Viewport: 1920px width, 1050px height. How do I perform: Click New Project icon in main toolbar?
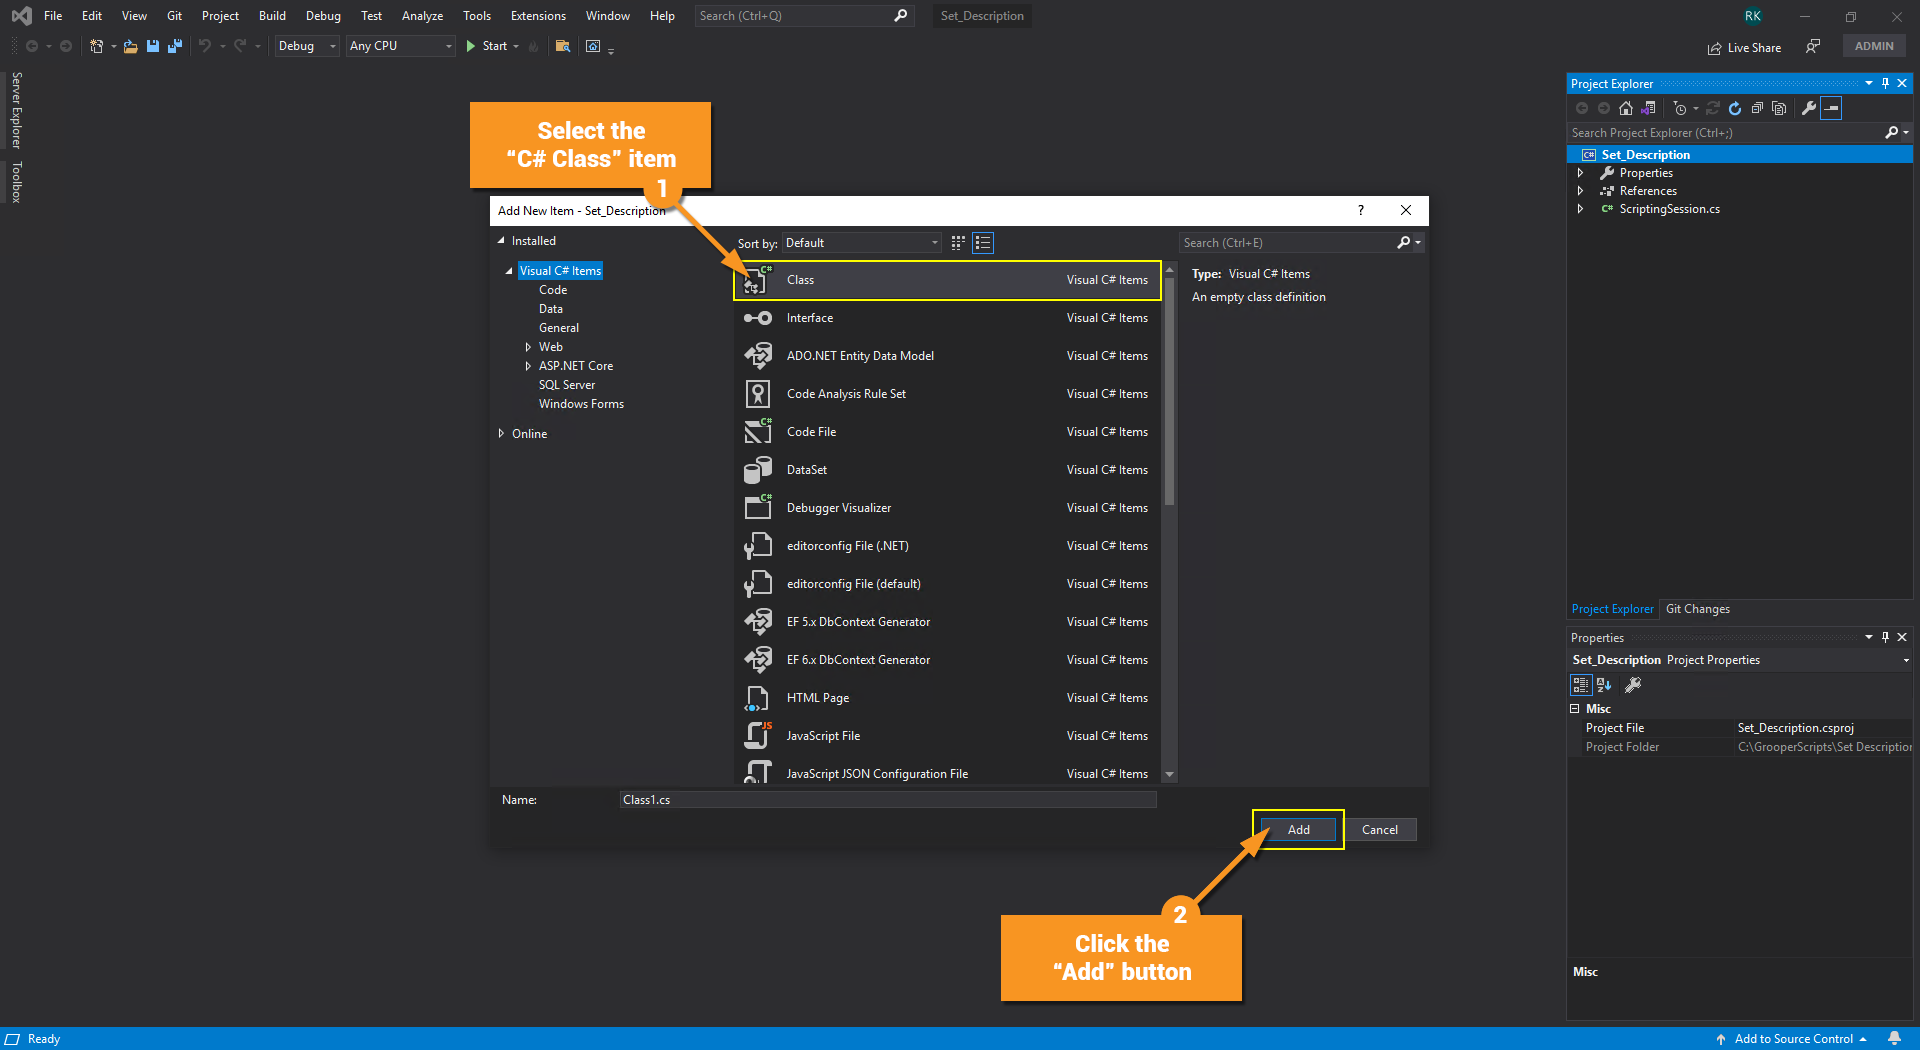click(97, 46)
